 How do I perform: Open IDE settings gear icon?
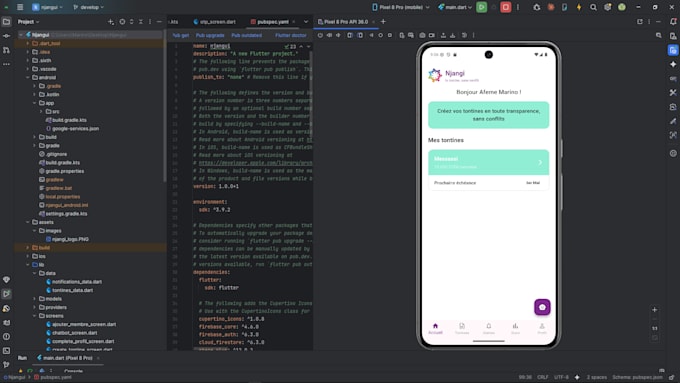point(608,7)
